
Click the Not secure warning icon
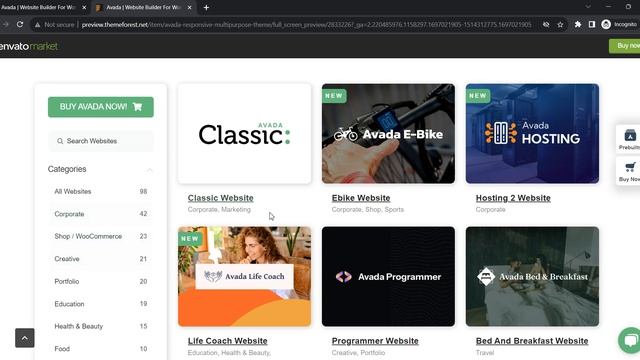click(x=38, y=25)
